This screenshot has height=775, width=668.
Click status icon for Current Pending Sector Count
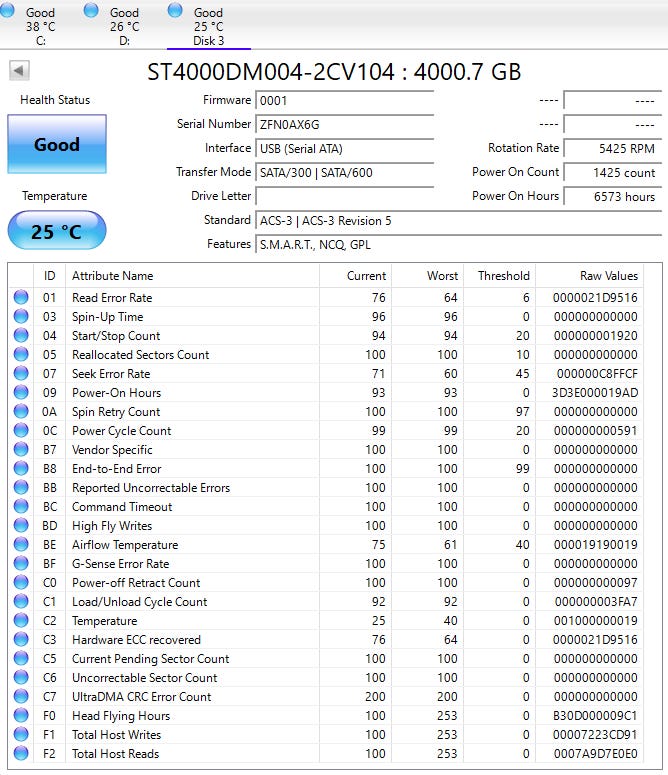(21, 658)
